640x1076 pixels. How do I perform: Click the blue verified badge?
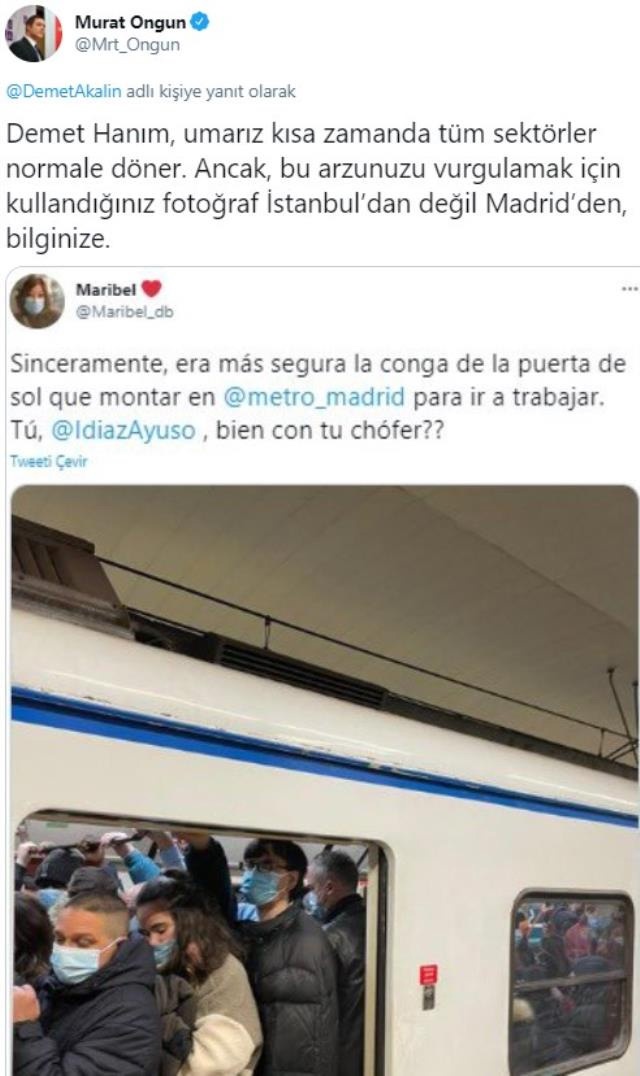[x=200, y=23]
